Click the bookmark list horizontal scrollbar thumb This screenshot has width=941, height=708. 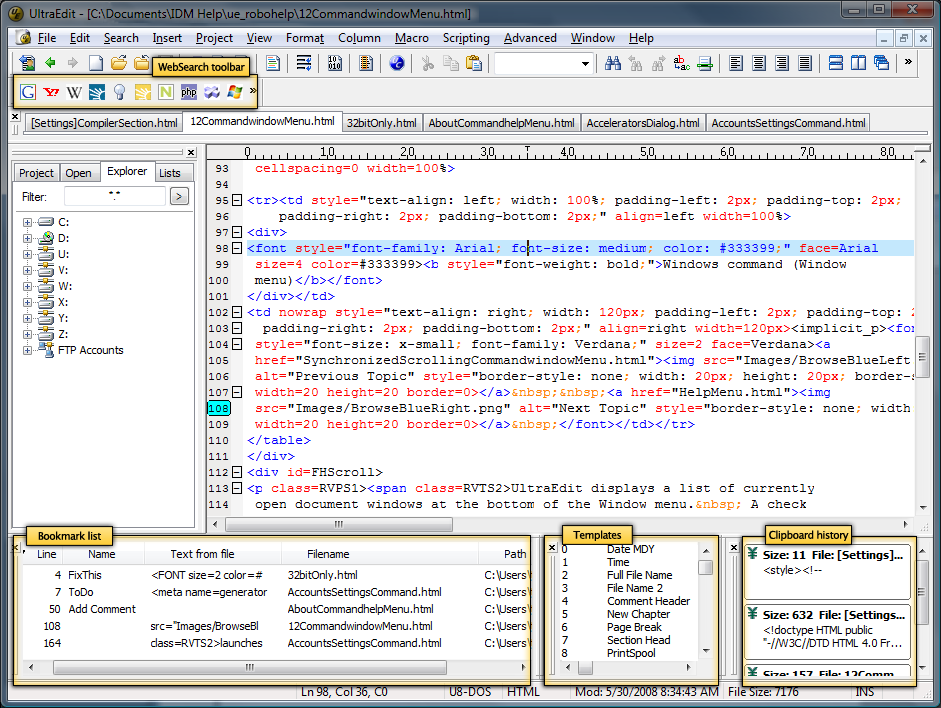coord(250,667)
